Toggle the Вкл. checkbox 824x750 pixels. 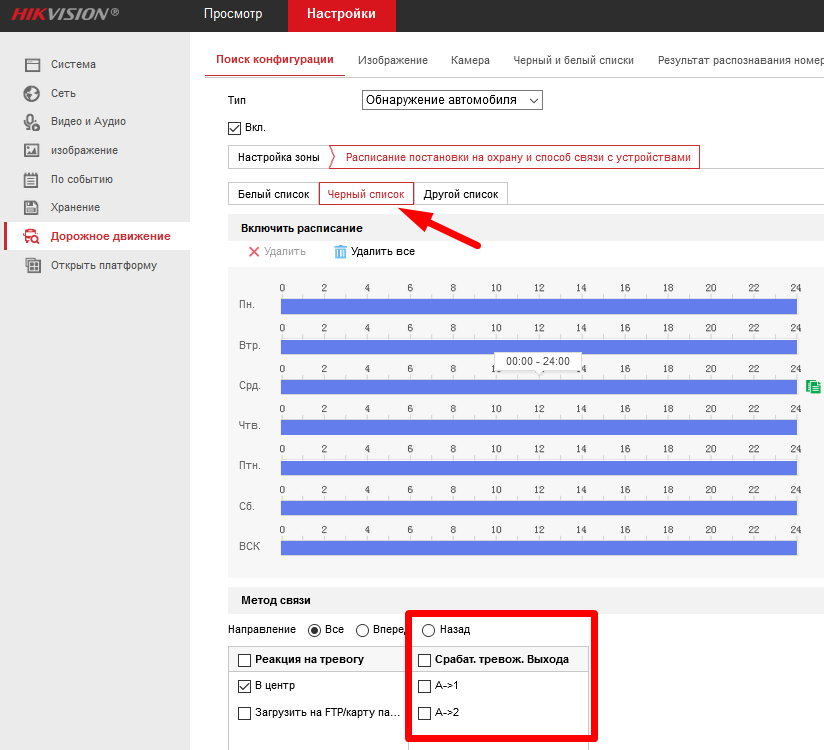234,128
